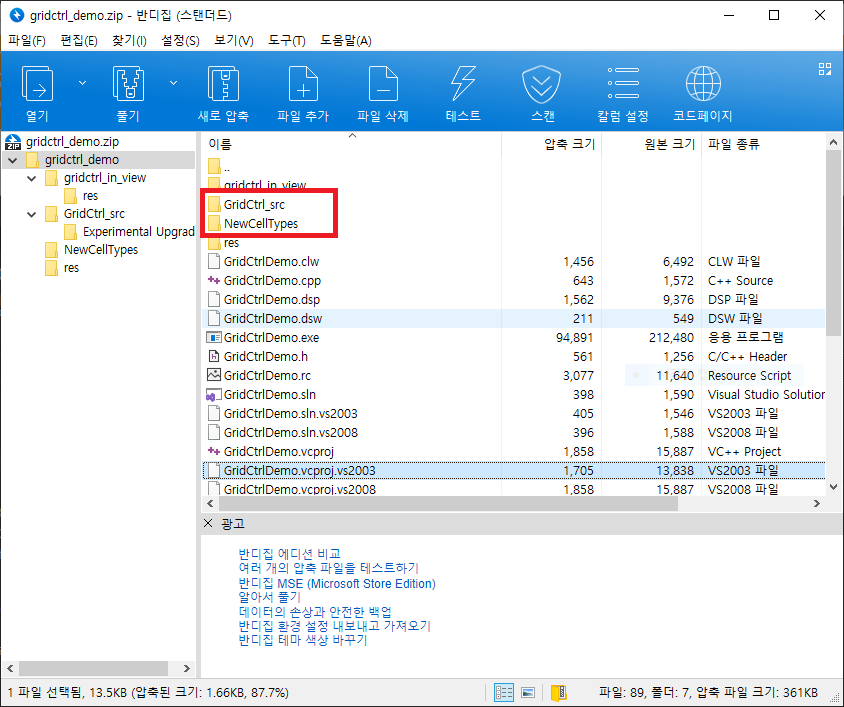This screenshot has width=844, height=707.
Task: Click the parent folder '..' icon
Action: point(214,166)
